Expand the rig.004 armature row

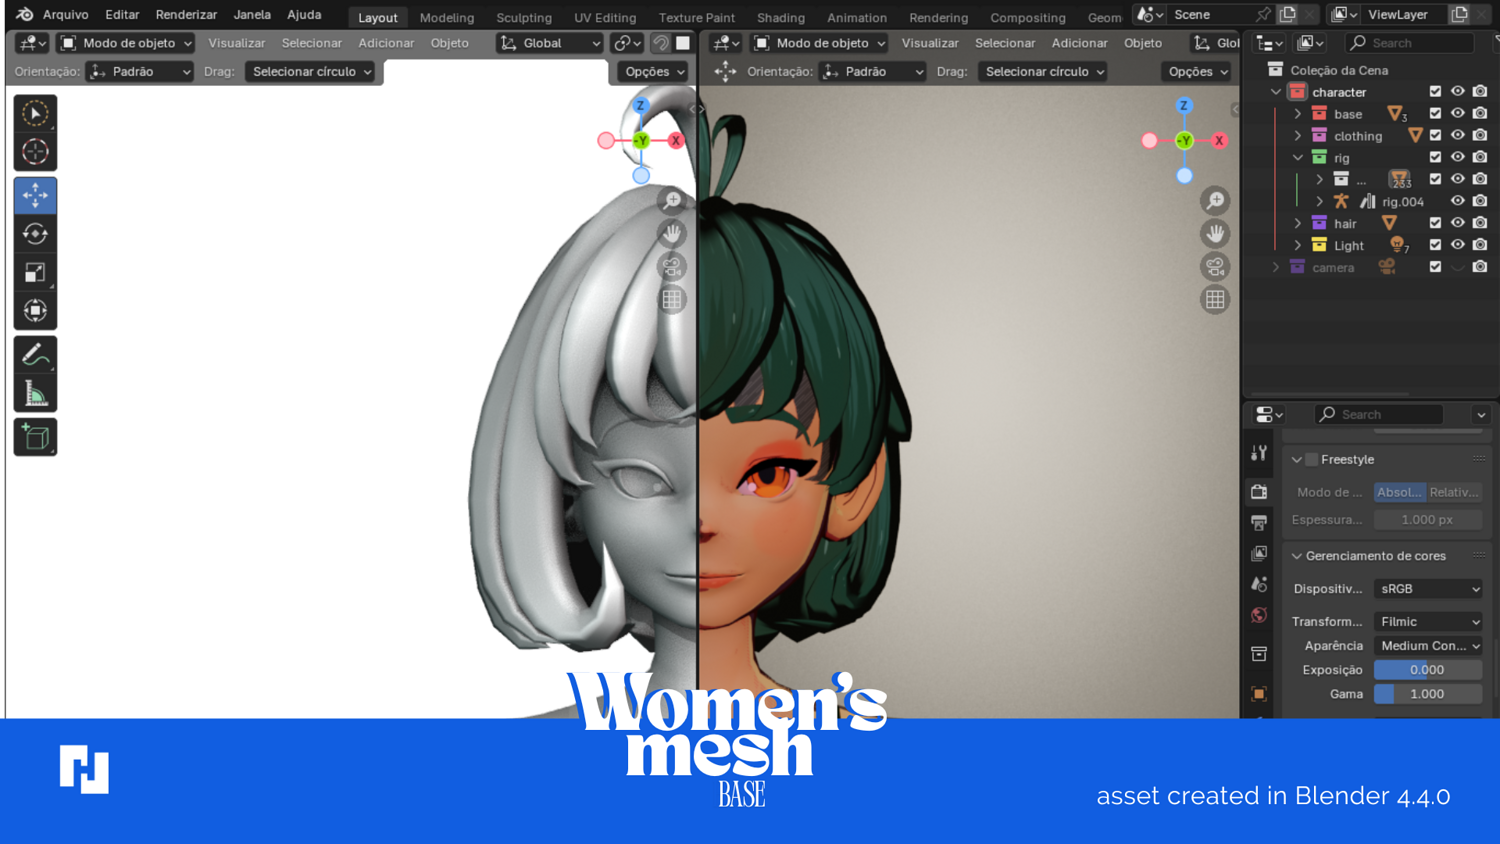click(x=1320, y=201)
